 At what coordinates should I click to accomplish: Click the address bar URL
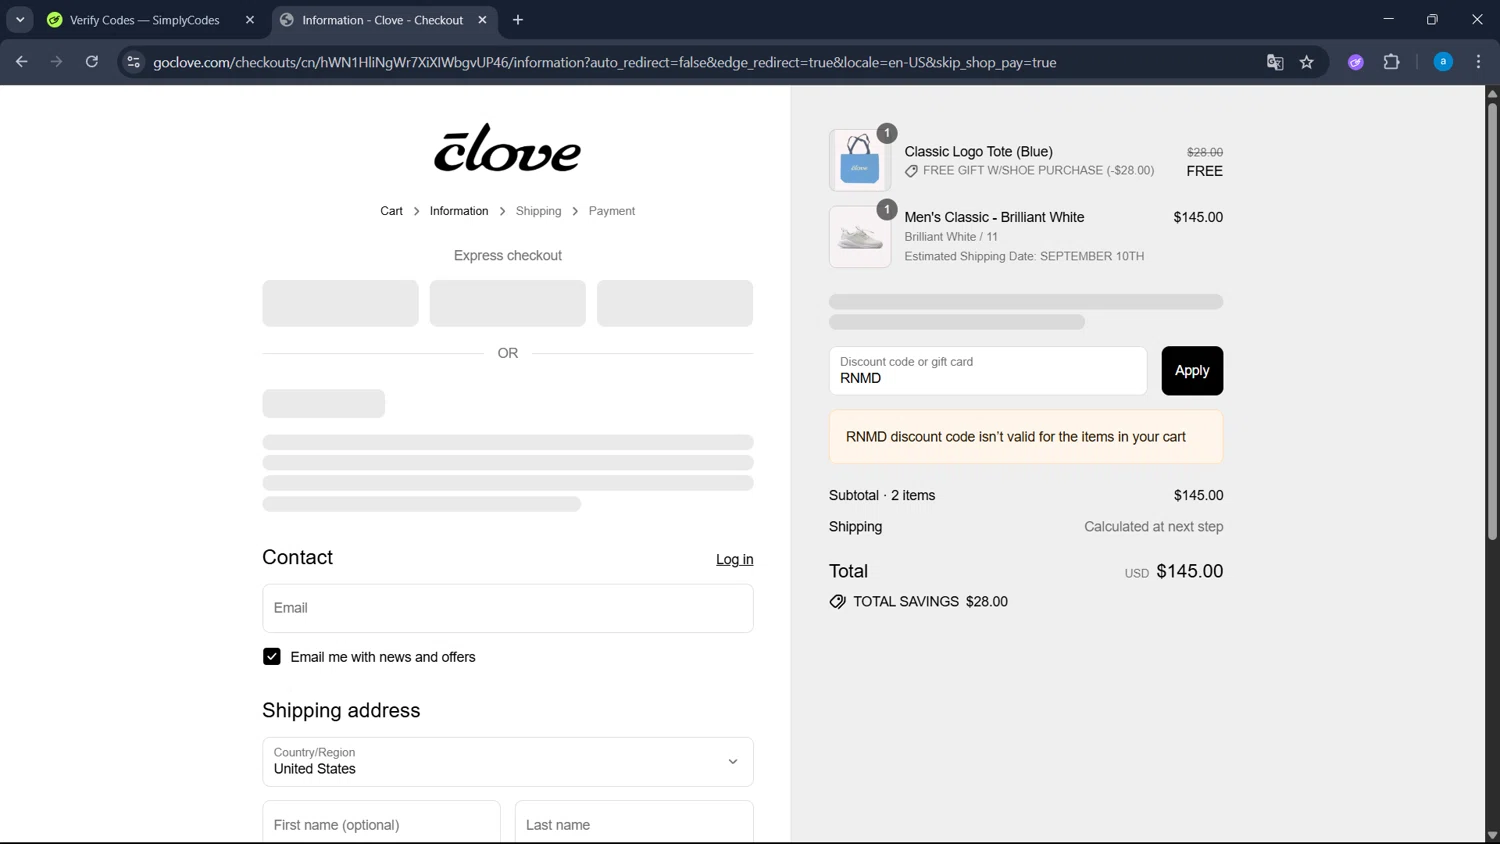(x=604, y=62)
